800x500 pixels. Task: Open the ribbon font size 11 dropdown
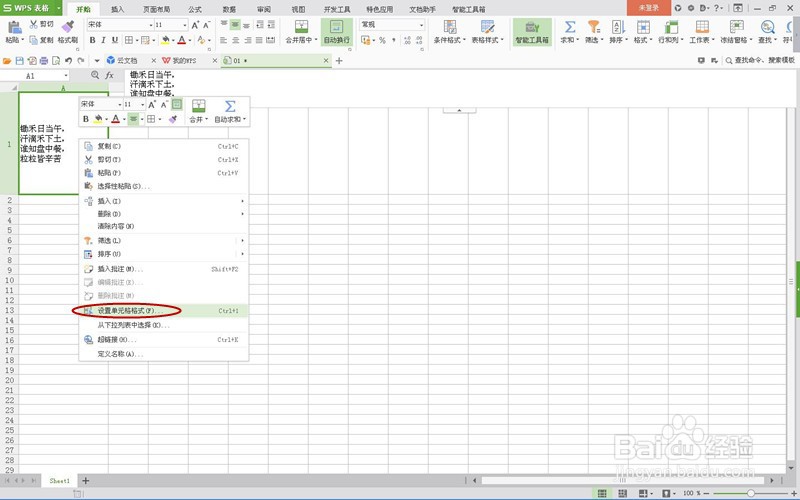[x=185, y=25]
